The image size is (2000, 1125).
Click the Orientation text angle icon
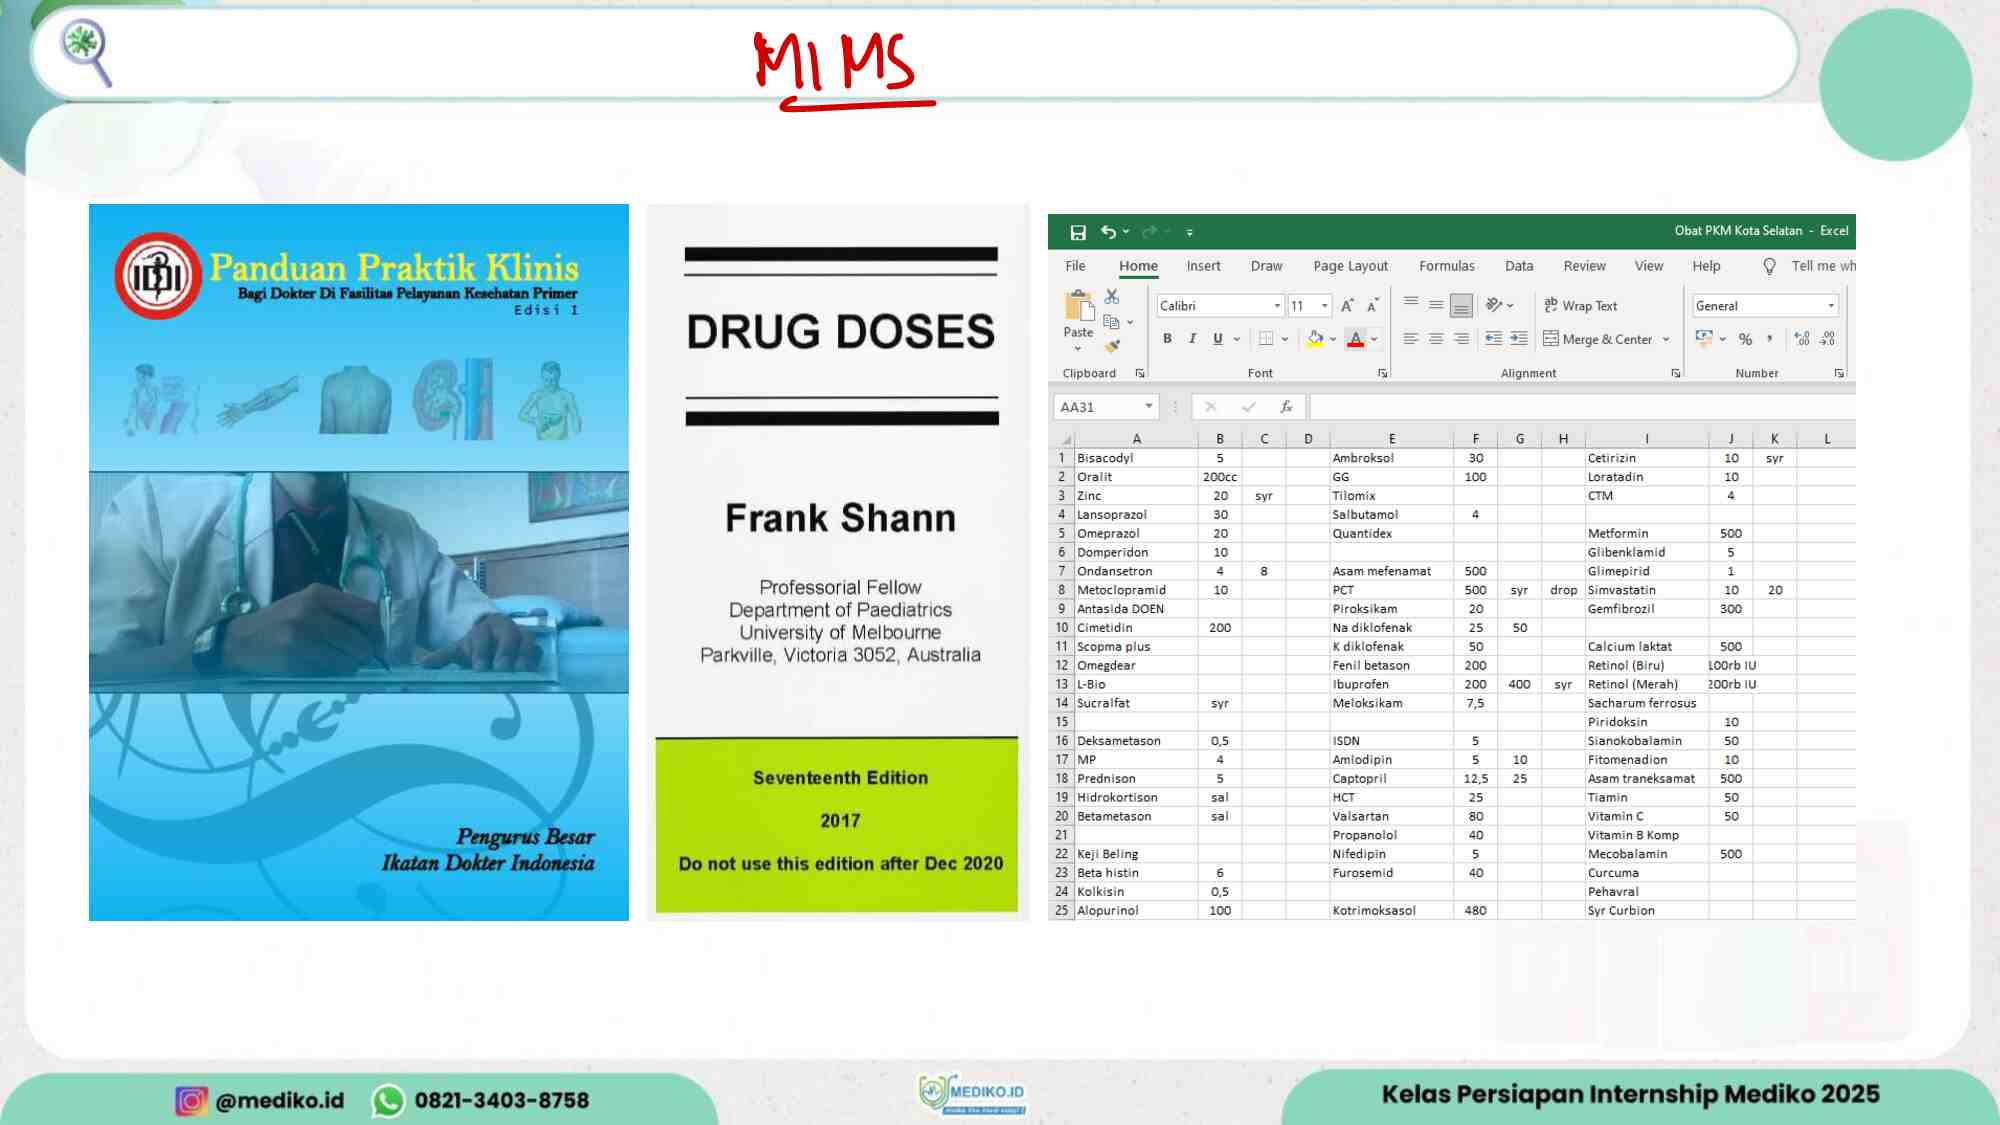coord(1494,305)
